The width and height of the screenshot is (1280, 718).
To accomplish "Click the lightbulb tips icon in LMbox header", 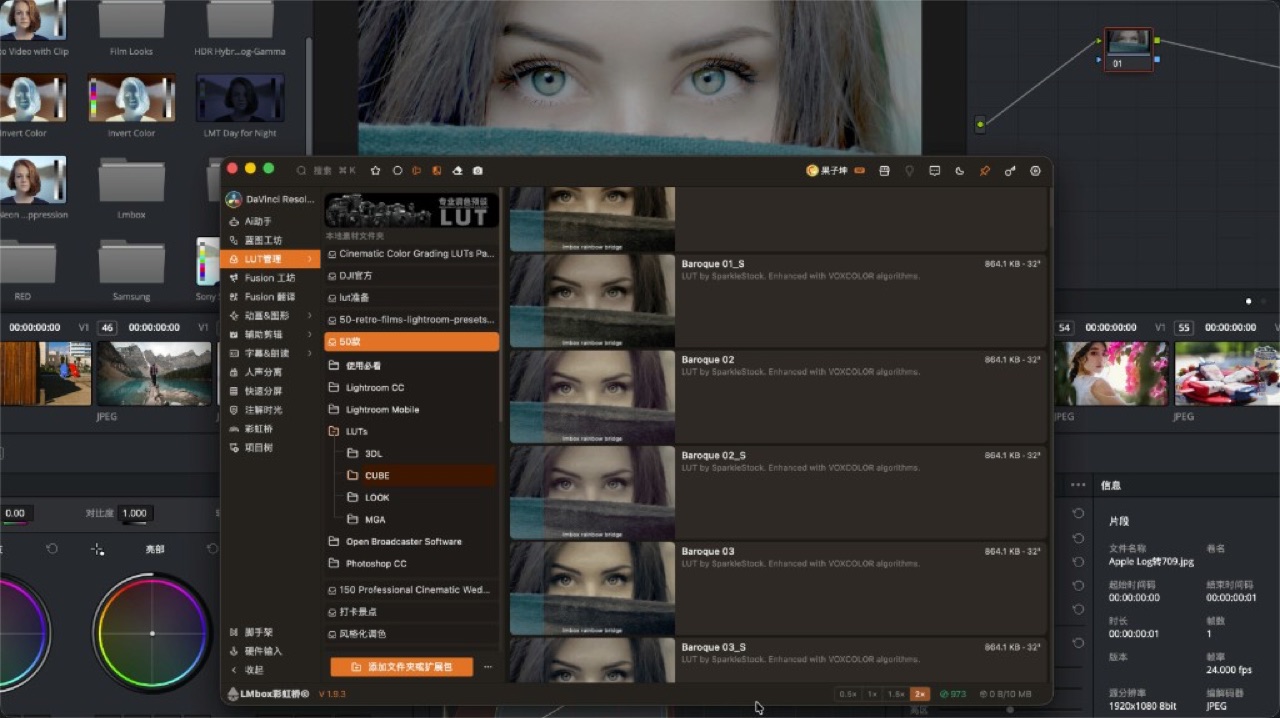I will [909, 171].
